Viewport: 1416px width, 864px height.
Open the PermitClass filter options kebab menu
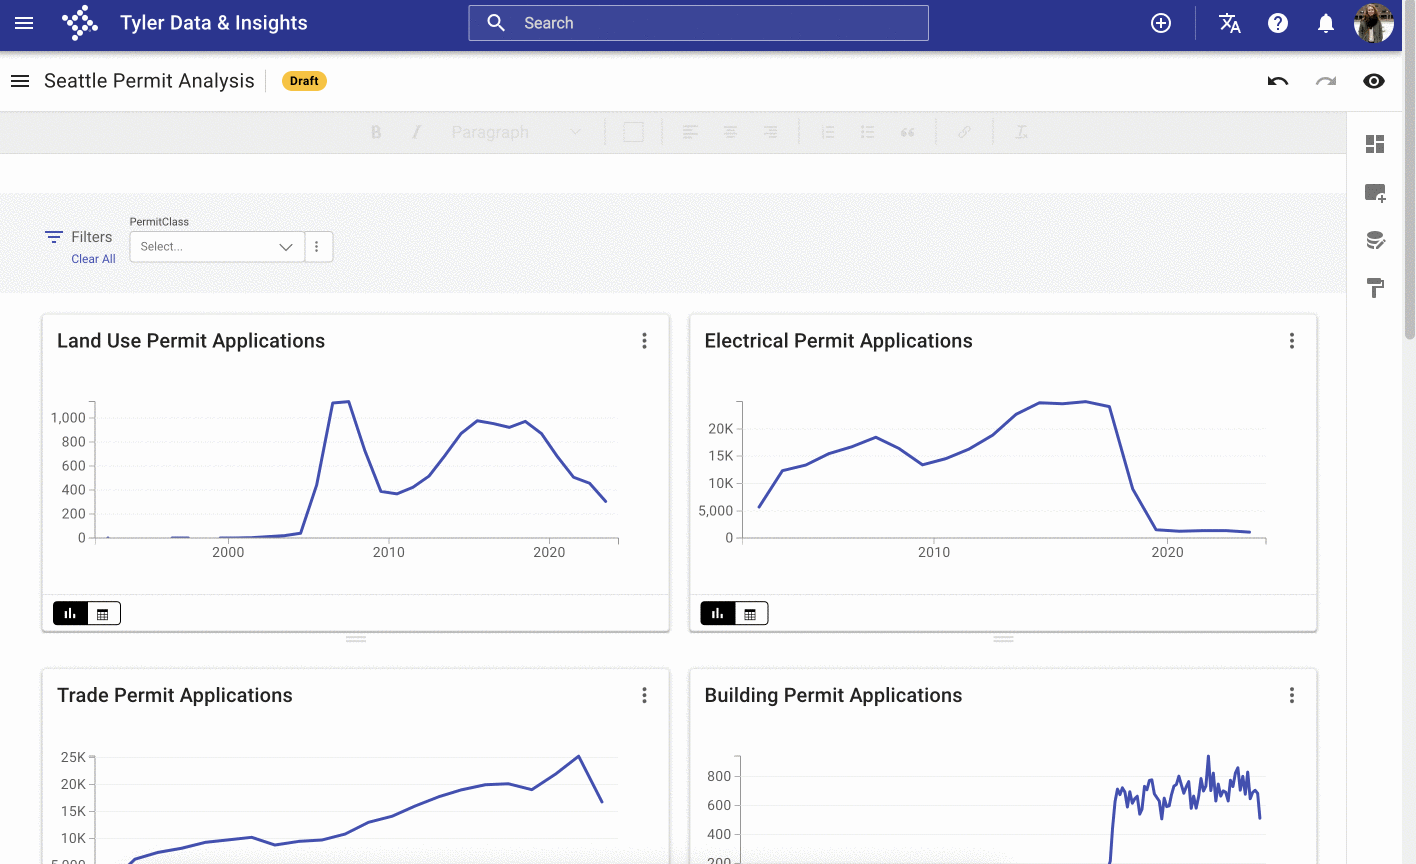point(317,246)
